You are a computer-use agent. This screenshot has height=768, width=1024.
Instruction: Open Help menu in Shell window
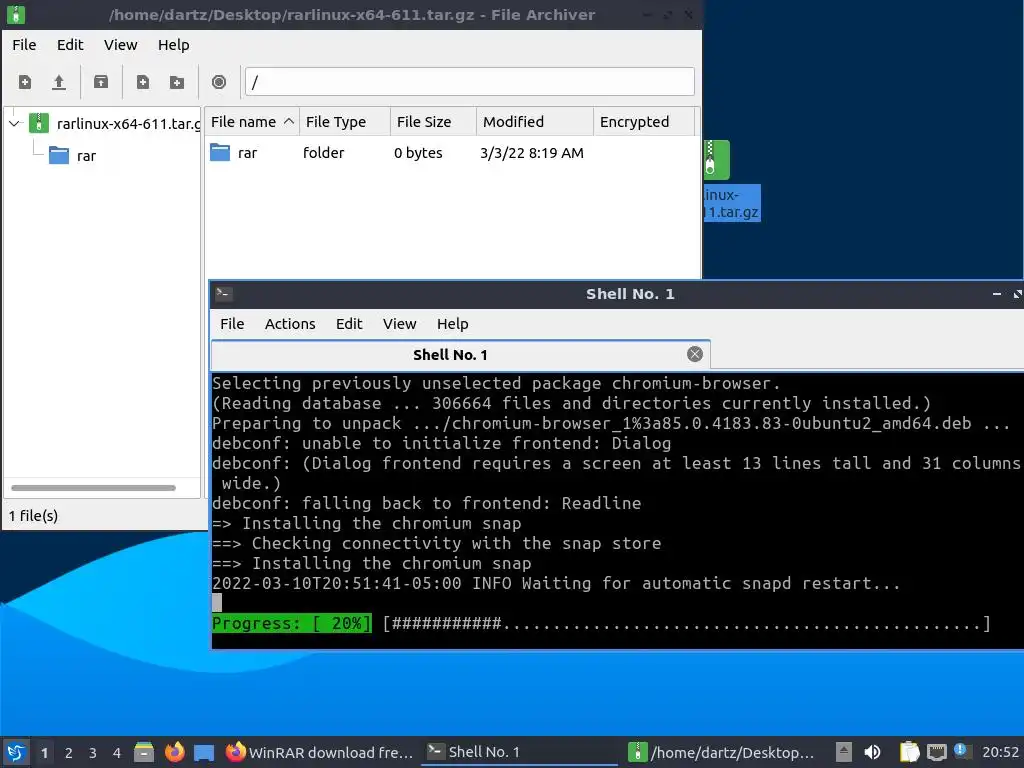(453, 324)
